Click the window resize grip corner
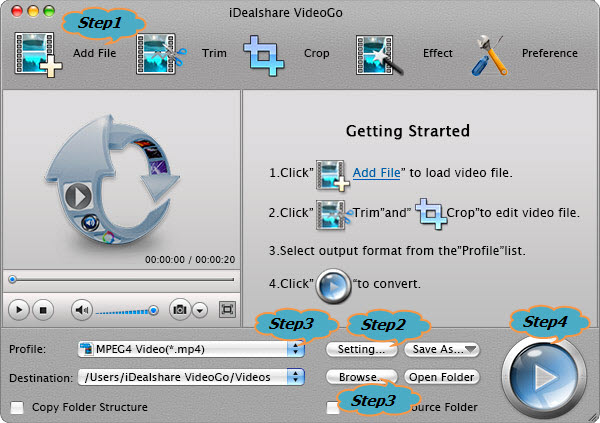The image size is (600, 423). tap(593, 417)
